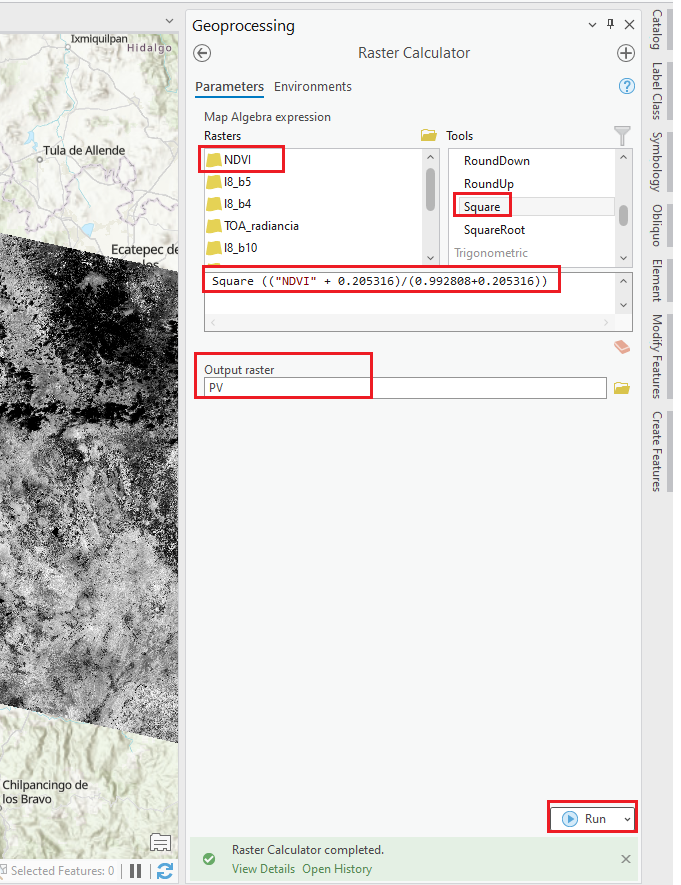Open History from completion message
This screenshot has height=885, width=681.
(x=336, y=869)
